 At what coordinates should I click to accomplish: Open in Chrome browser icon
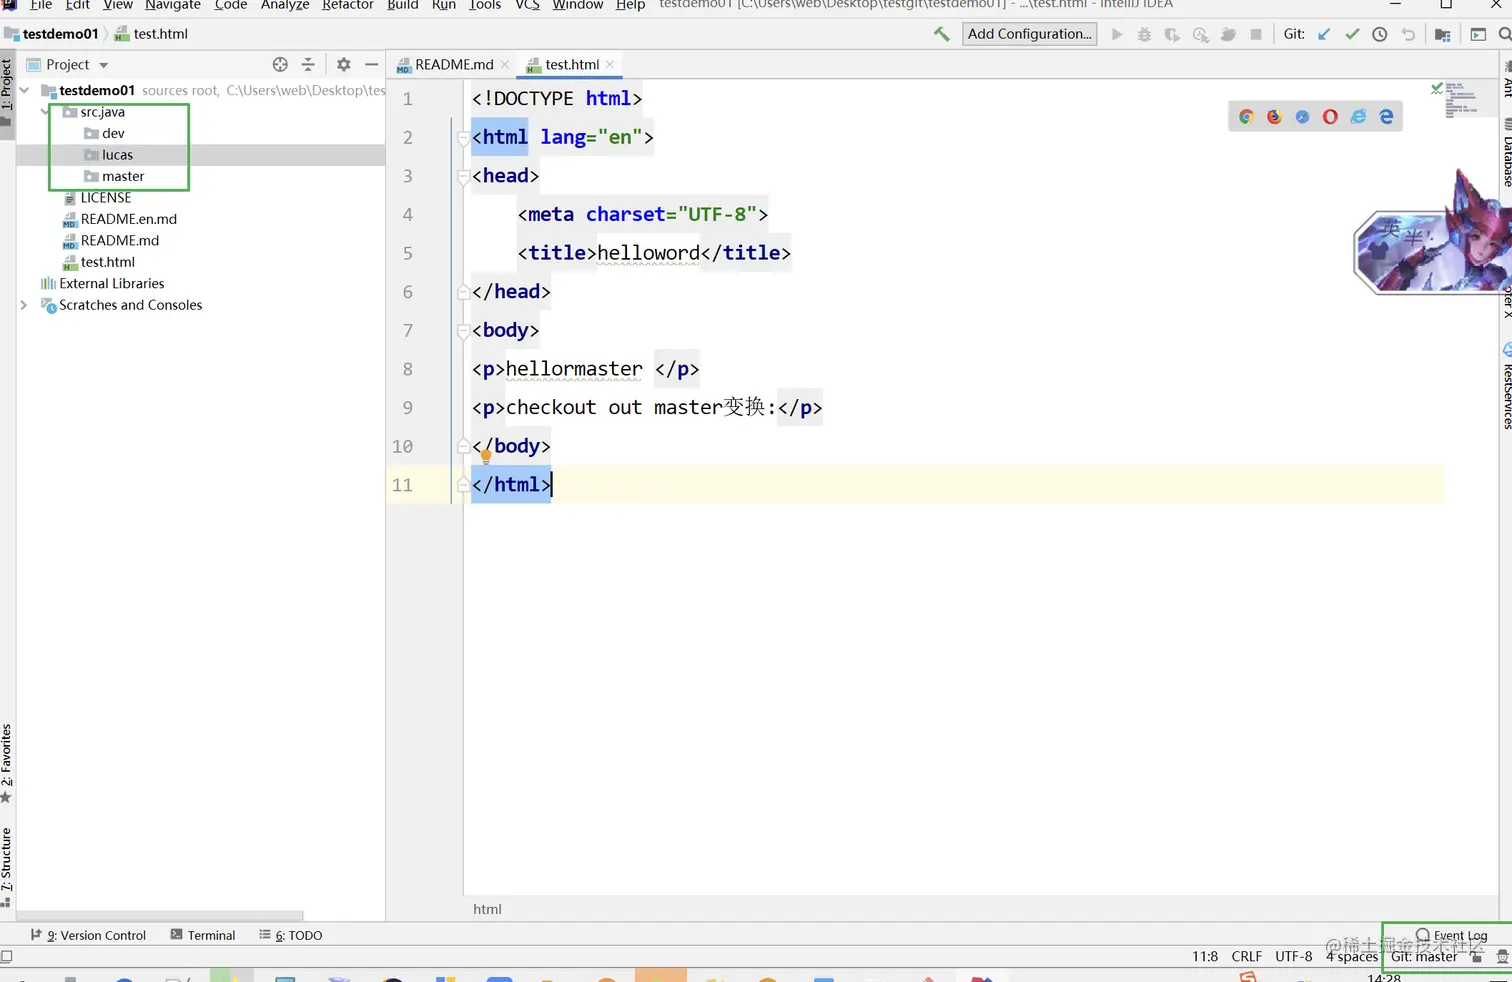[x=1246, y=117]
